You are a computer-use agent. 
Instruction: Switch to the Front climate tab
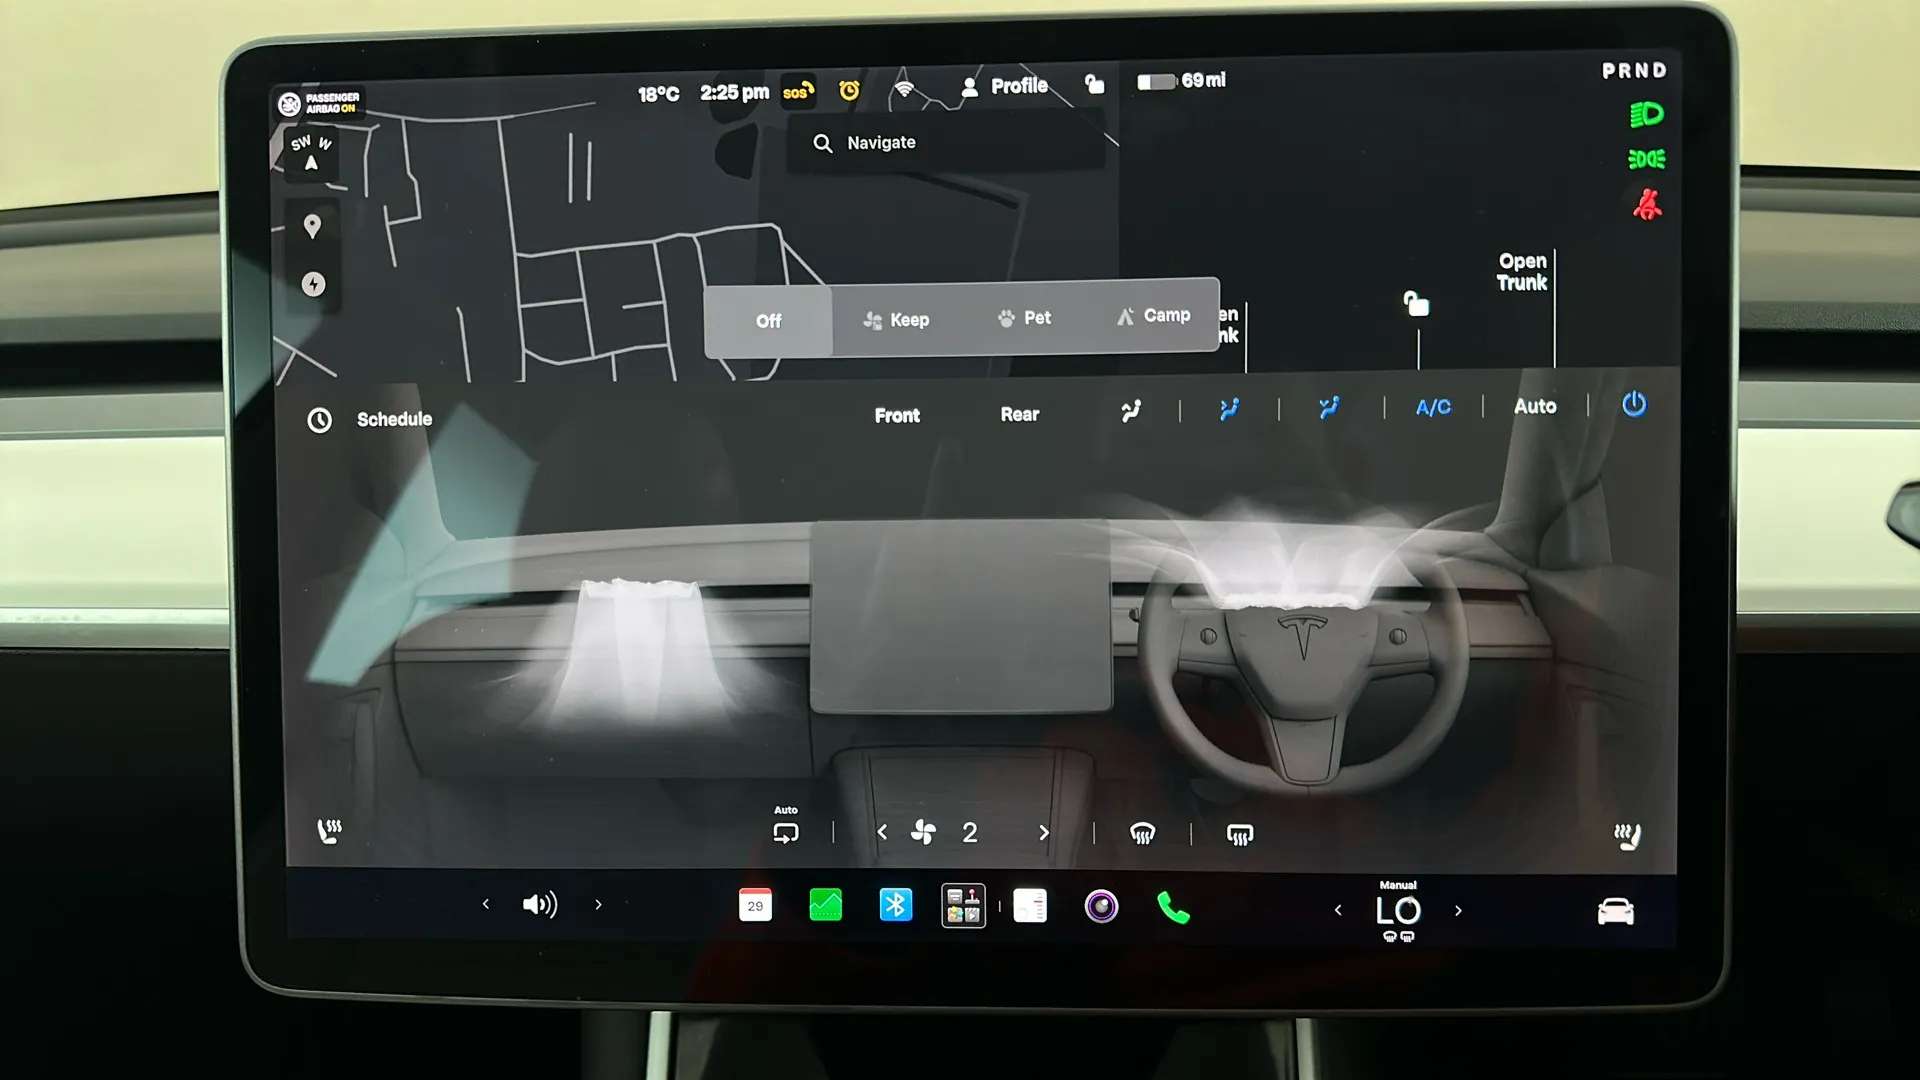(897, 415)
